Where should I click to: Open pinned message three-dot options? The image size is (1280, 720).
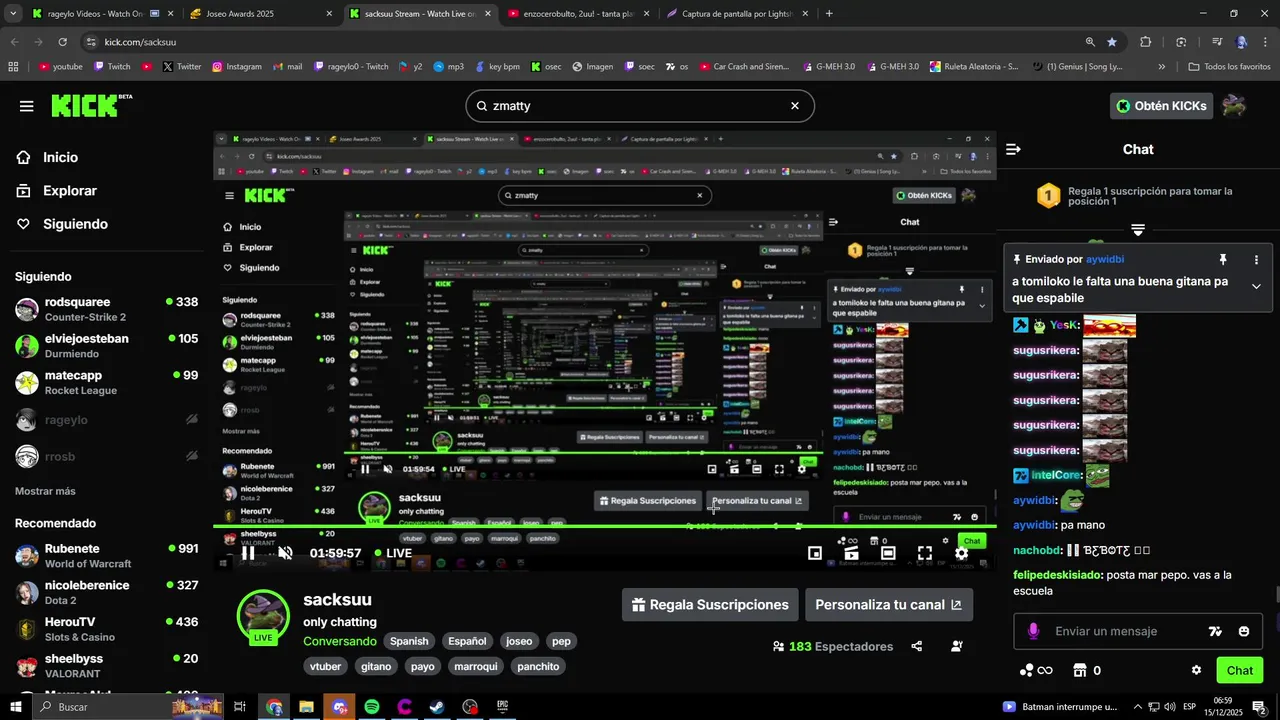coord(1256,259)
